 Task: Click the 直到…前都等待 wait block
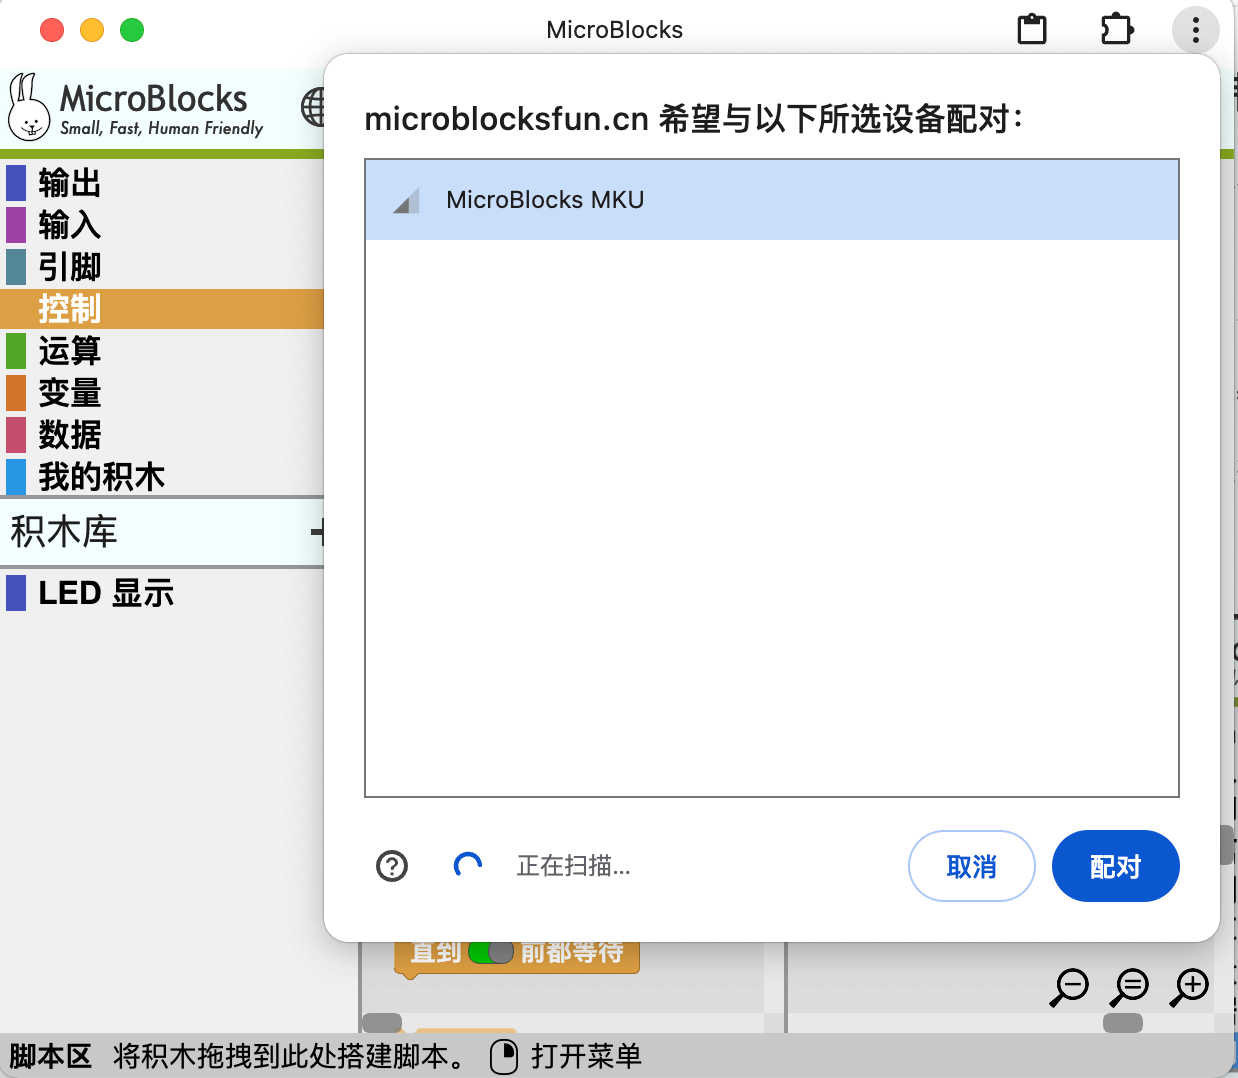pos(517,957)
